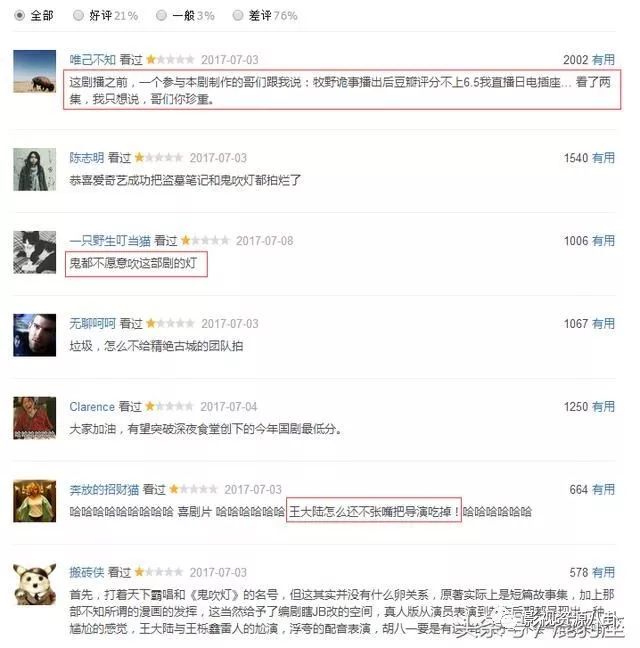Screen dimensions: 640x648
Task: Open 奔放的招财猫 user avatar
Action: [x=35, y=501]
